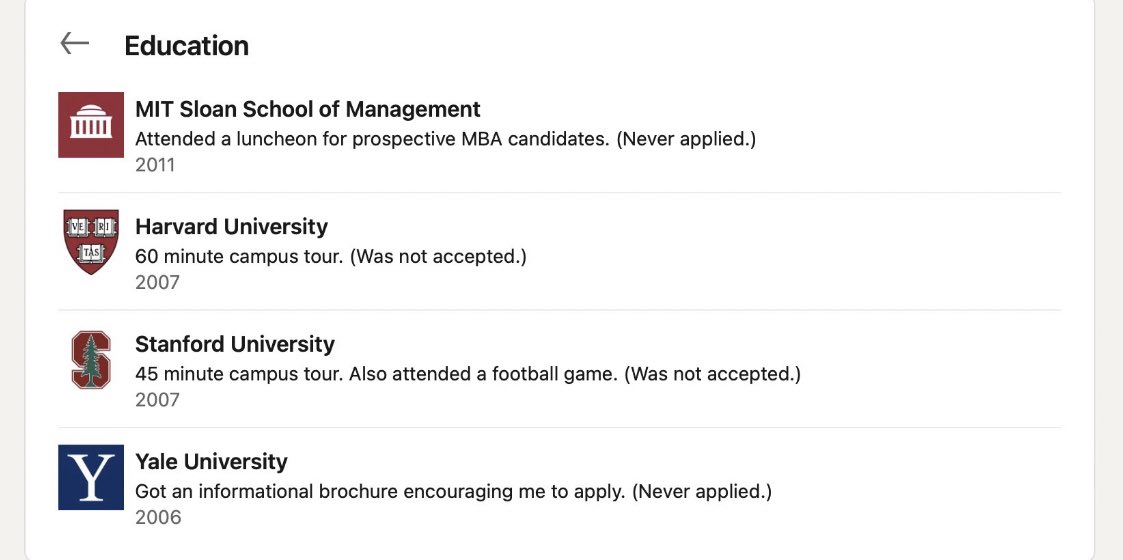Viewport: 1123px width, 560px height.
Task: Open the MIT Sloan dome logo
Action: [x=91, y=125]
